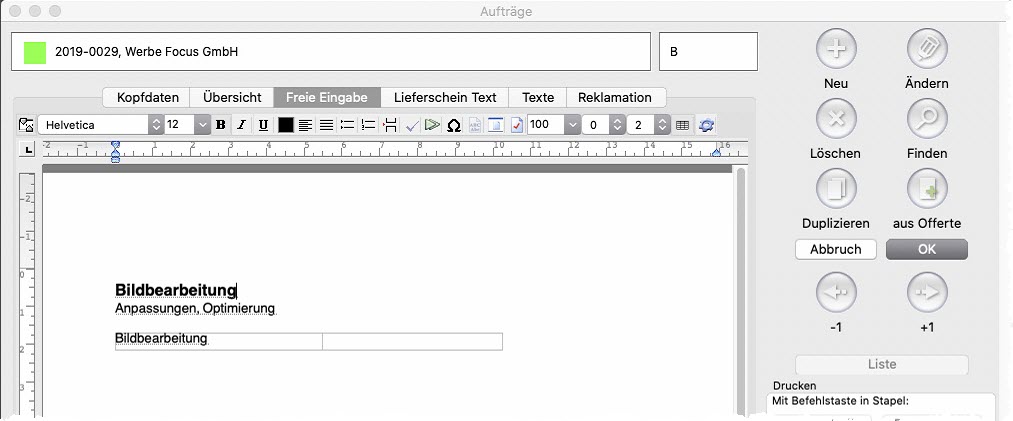Insert special character with Omega icon
This screenshot has height=421, width=1013.
453,125
